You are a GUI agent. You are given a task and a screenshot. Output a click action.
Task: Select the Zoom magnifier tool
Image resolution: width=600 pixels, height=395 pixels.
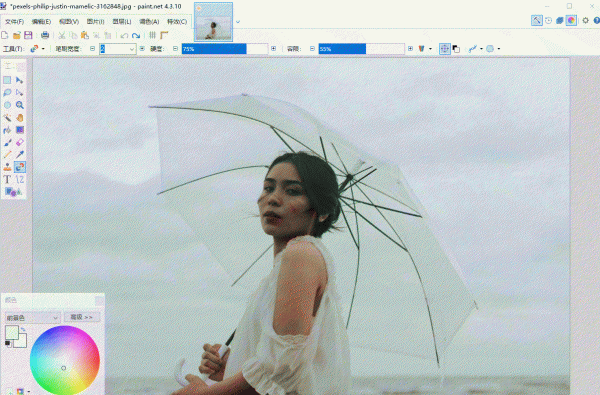[x=20, y=105]
